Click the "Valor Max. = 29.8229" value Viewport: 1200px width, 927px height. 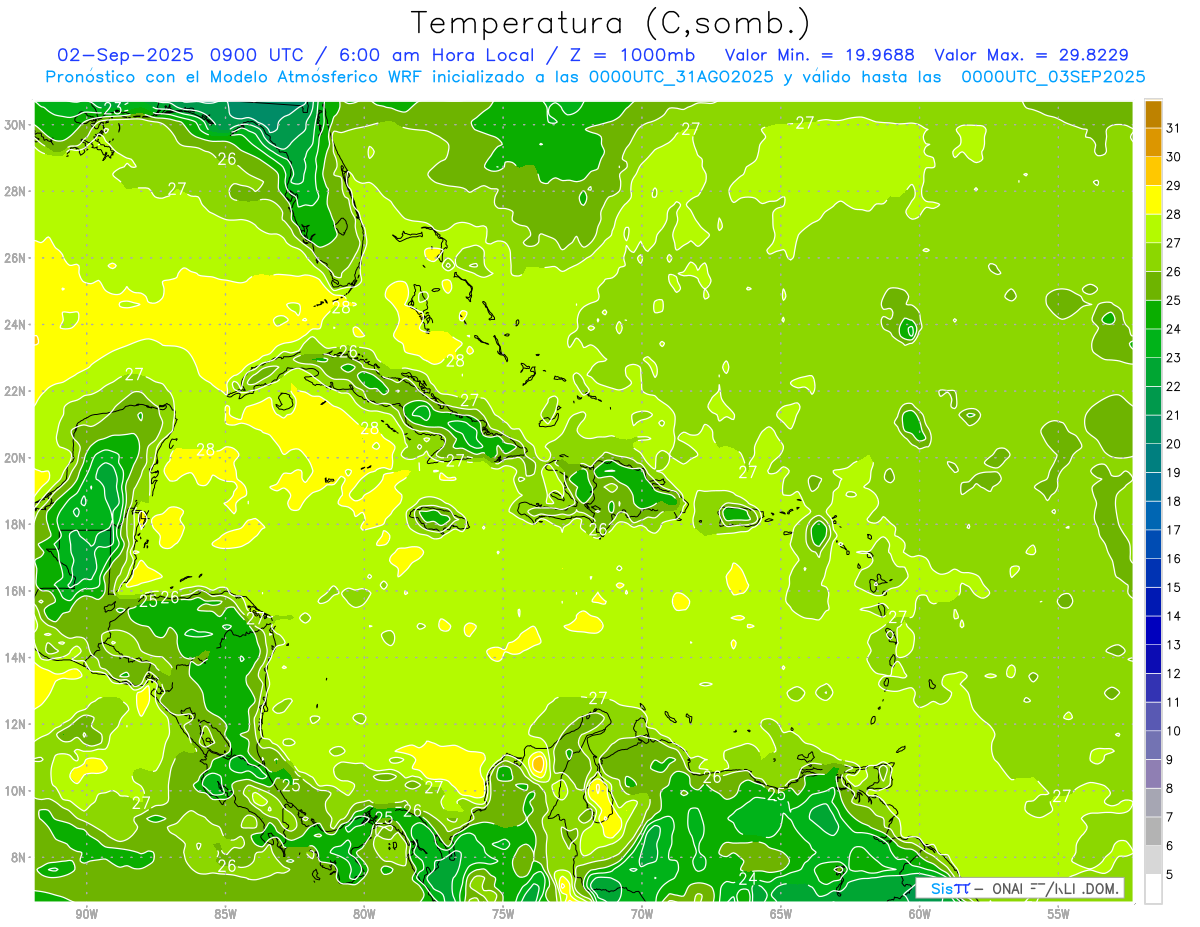[1031, 55]
